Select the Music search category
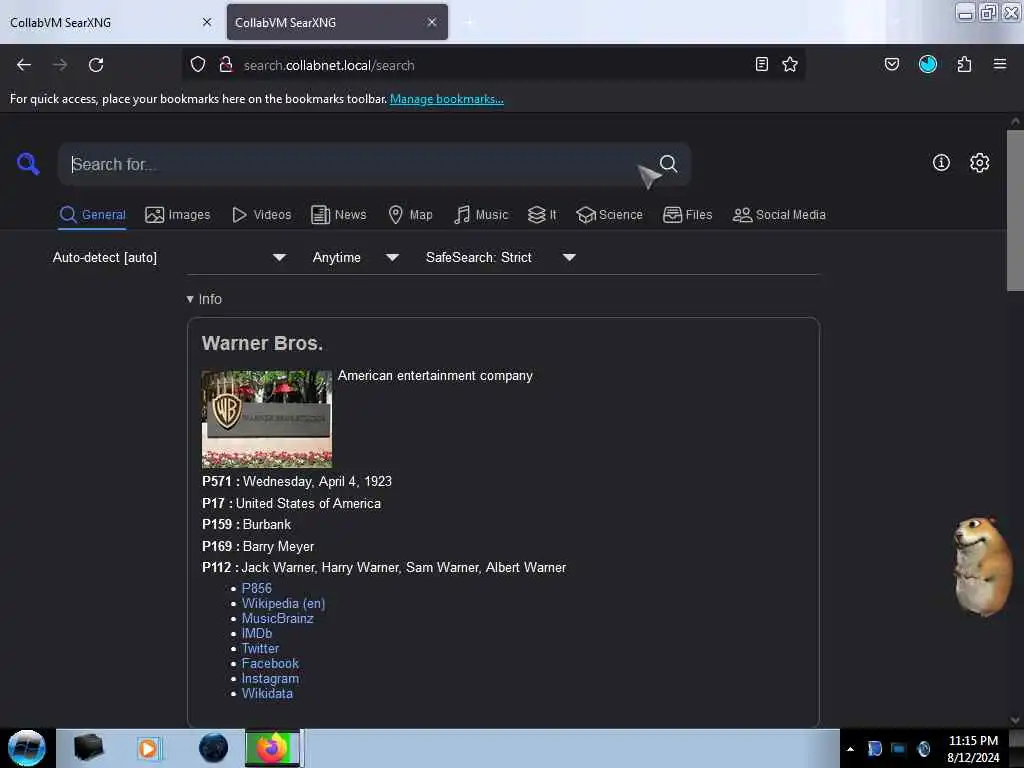1024x768 pixels. tap(481, 215)
